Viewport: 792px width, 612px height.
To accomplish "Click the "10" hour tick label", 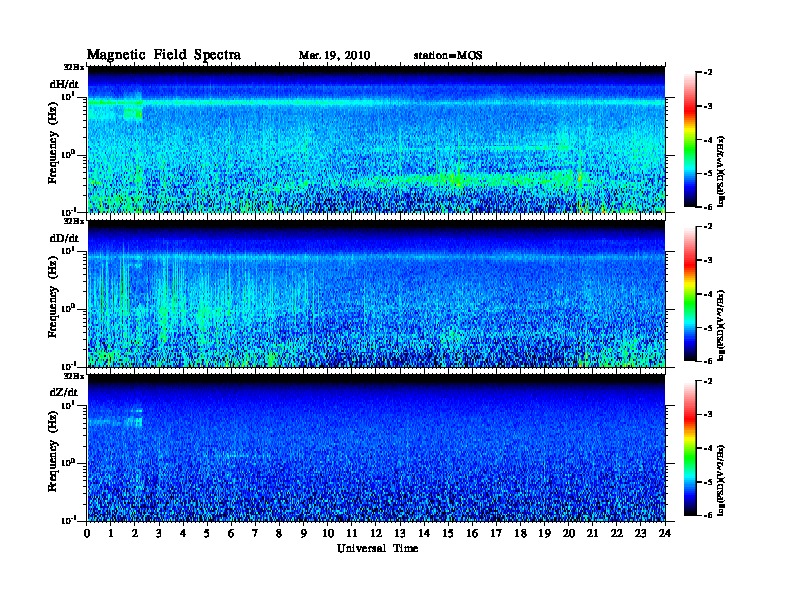I will click(x=328, y=534).
